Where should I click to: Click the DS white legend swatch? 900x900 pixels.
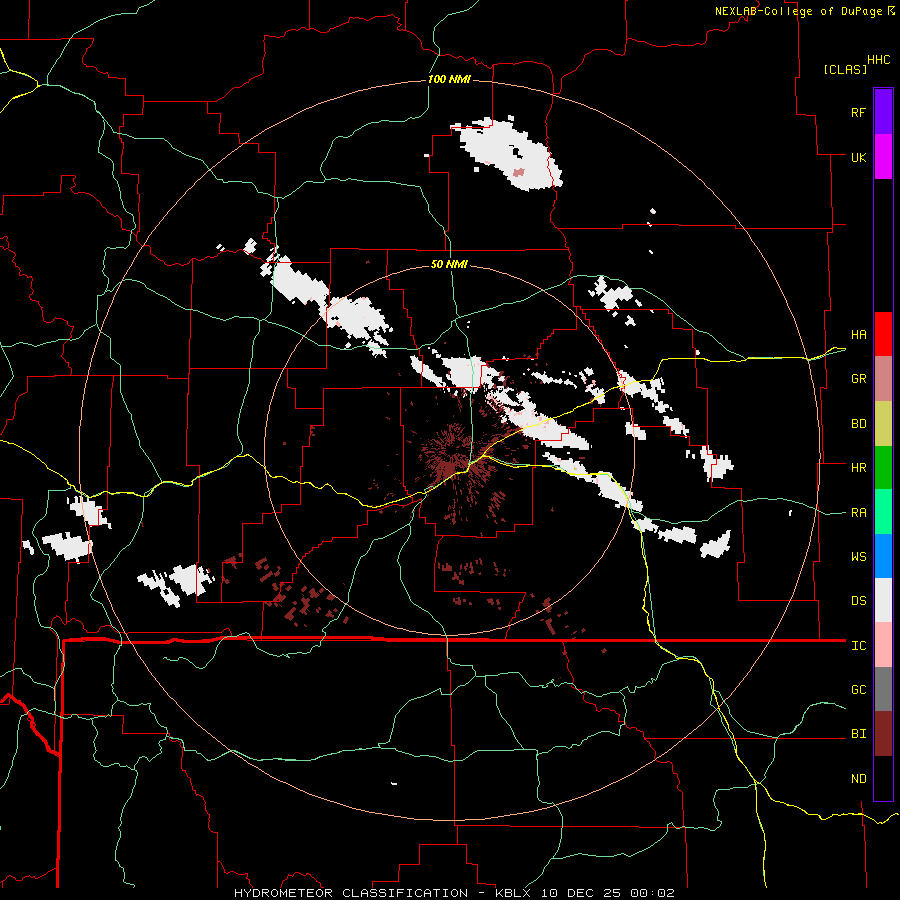coord(883,600)
